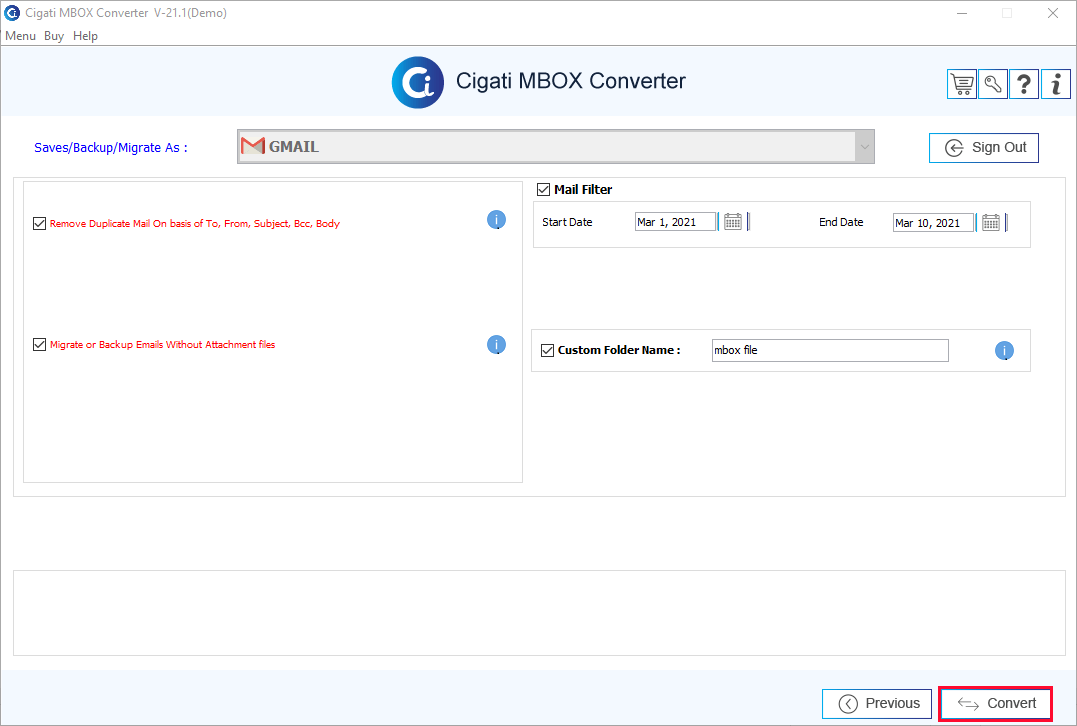Click the End Date field
The width and height of the screenshot is (1077, 726).
[933, 223]
